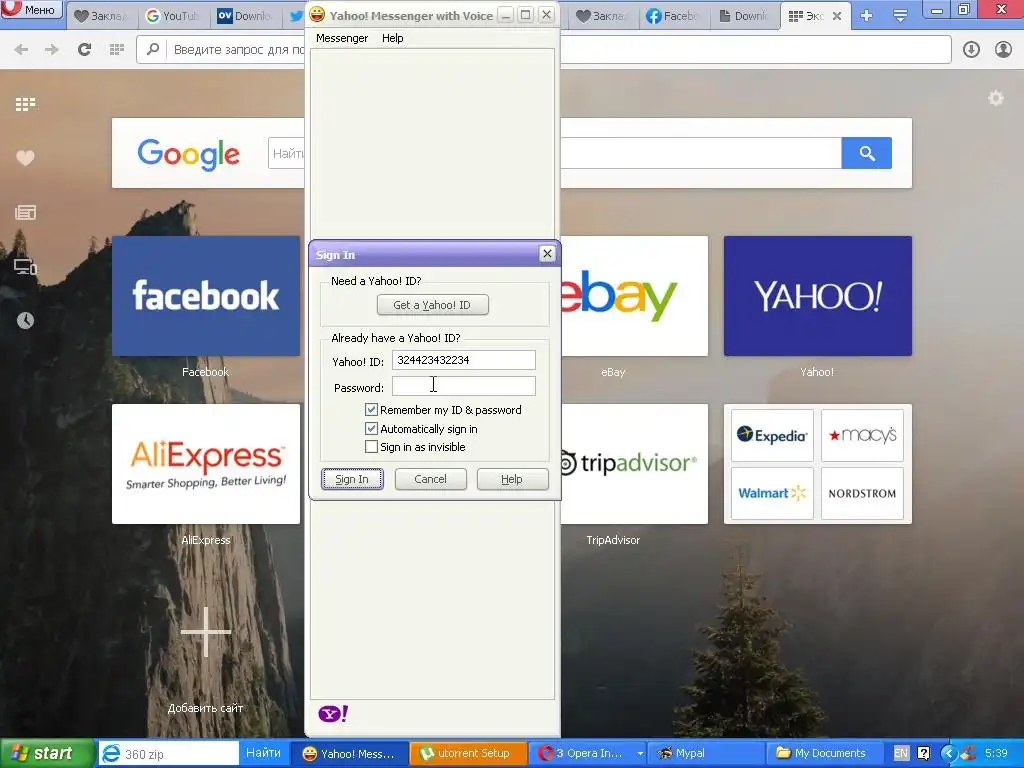Open the Expedia tile in folder

[772, 436]
